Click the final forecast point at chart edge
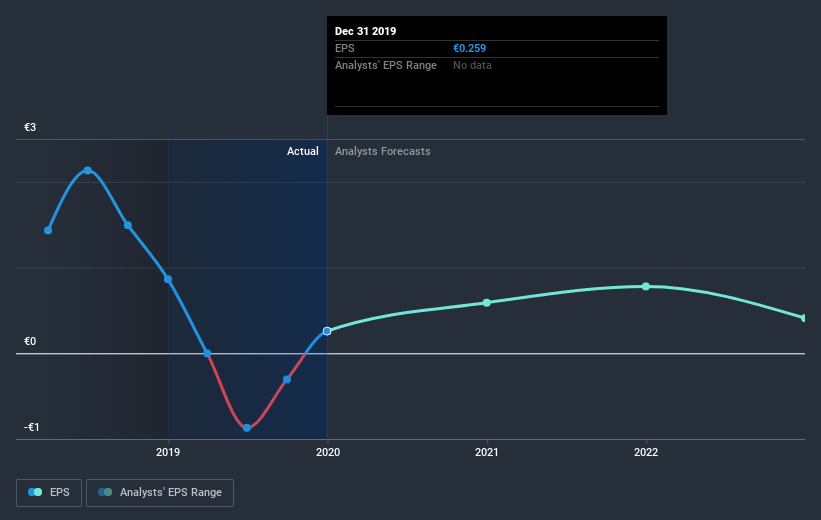Screen dimensions: 821x520 (x=804, y=318)
